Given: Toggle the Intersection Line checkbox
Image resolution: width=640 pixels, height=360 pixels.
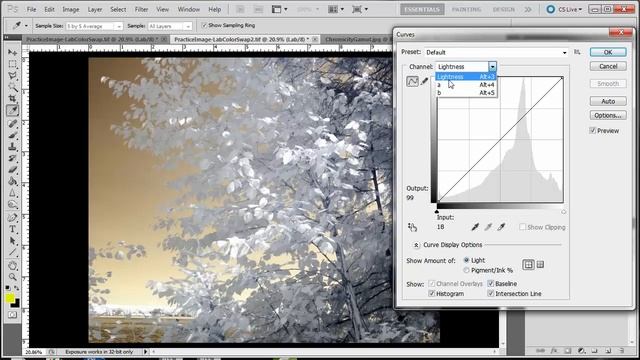Looking at the screenshot, I should 491,293.
